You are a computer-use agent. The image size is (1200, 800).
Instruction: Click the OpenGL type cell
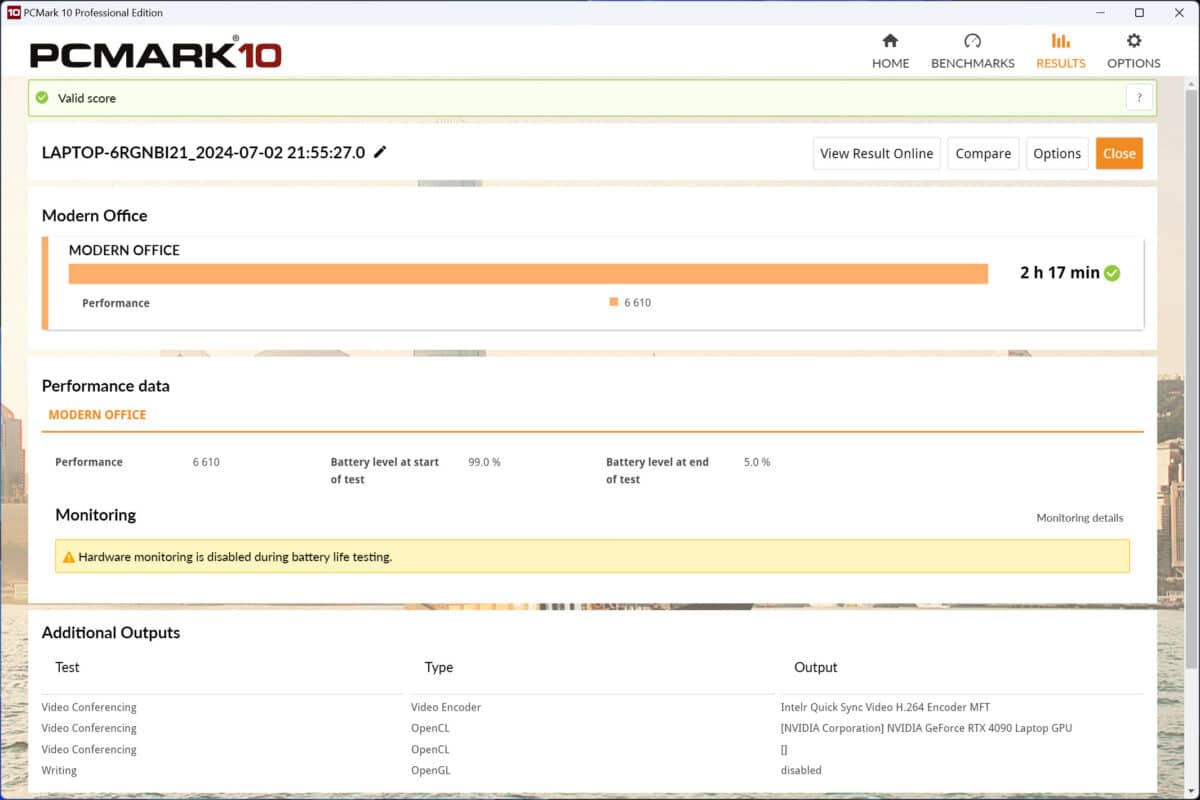(x=431, y=770)
